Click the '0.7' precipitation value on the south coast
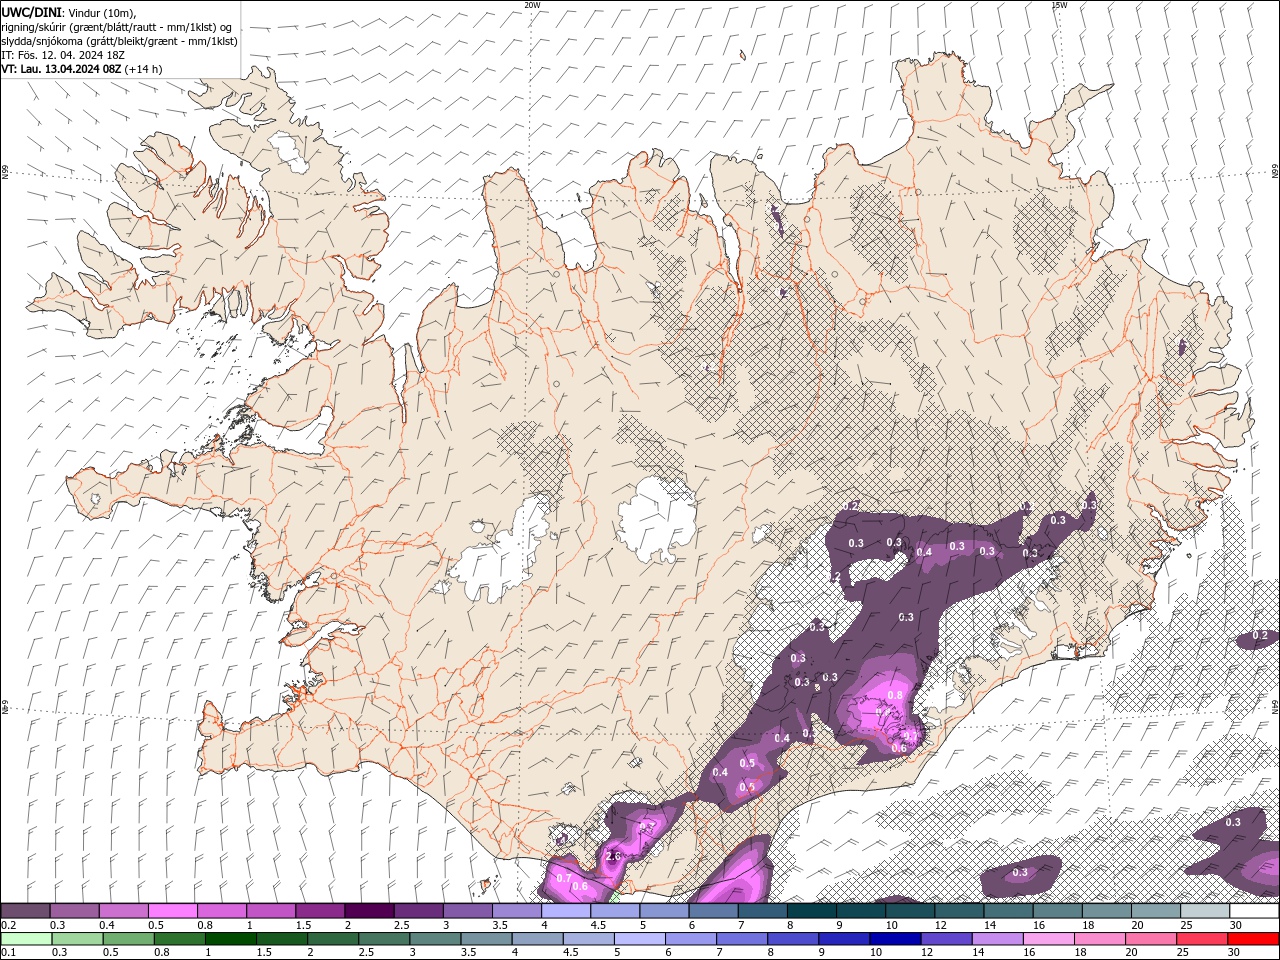1280x960 pixels. (563, 878)
